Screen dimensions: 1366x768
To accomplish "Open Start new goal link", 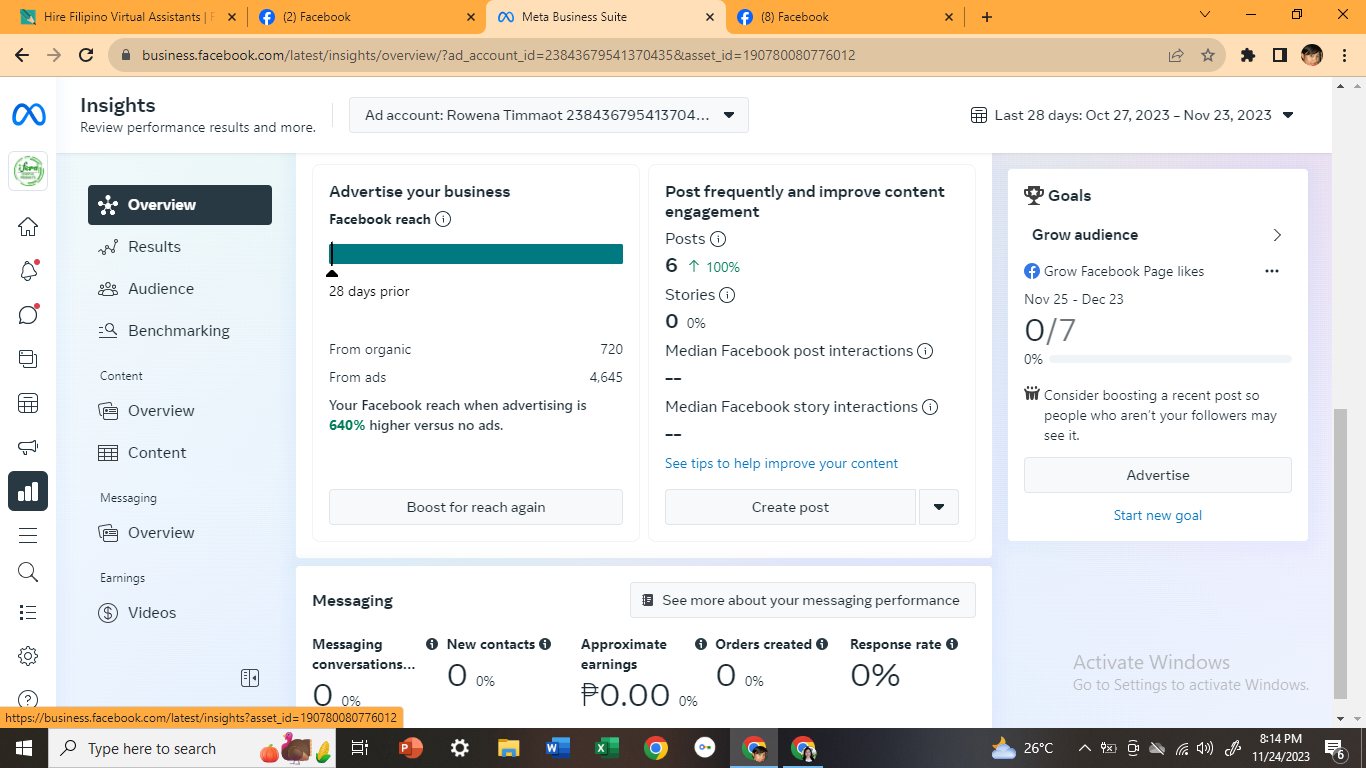I will tap(1158, 515).
